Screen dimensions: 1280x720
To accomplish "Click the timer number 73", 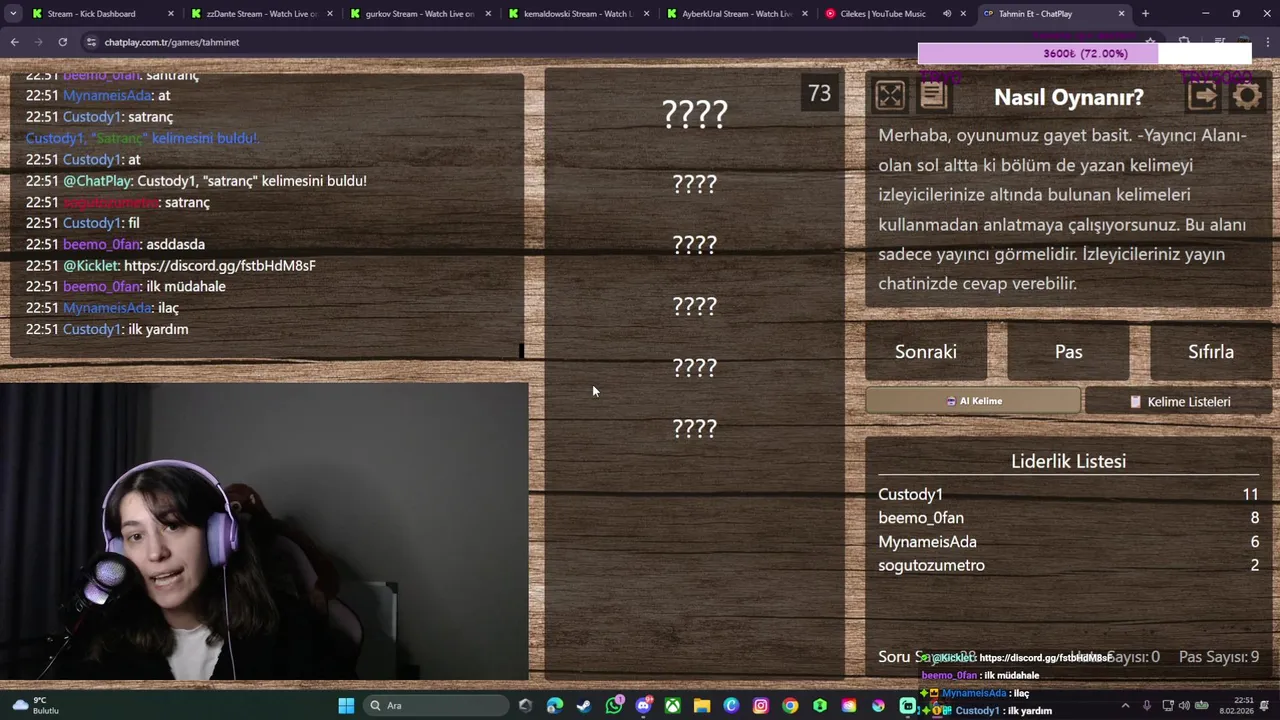I will pos(819,93).
